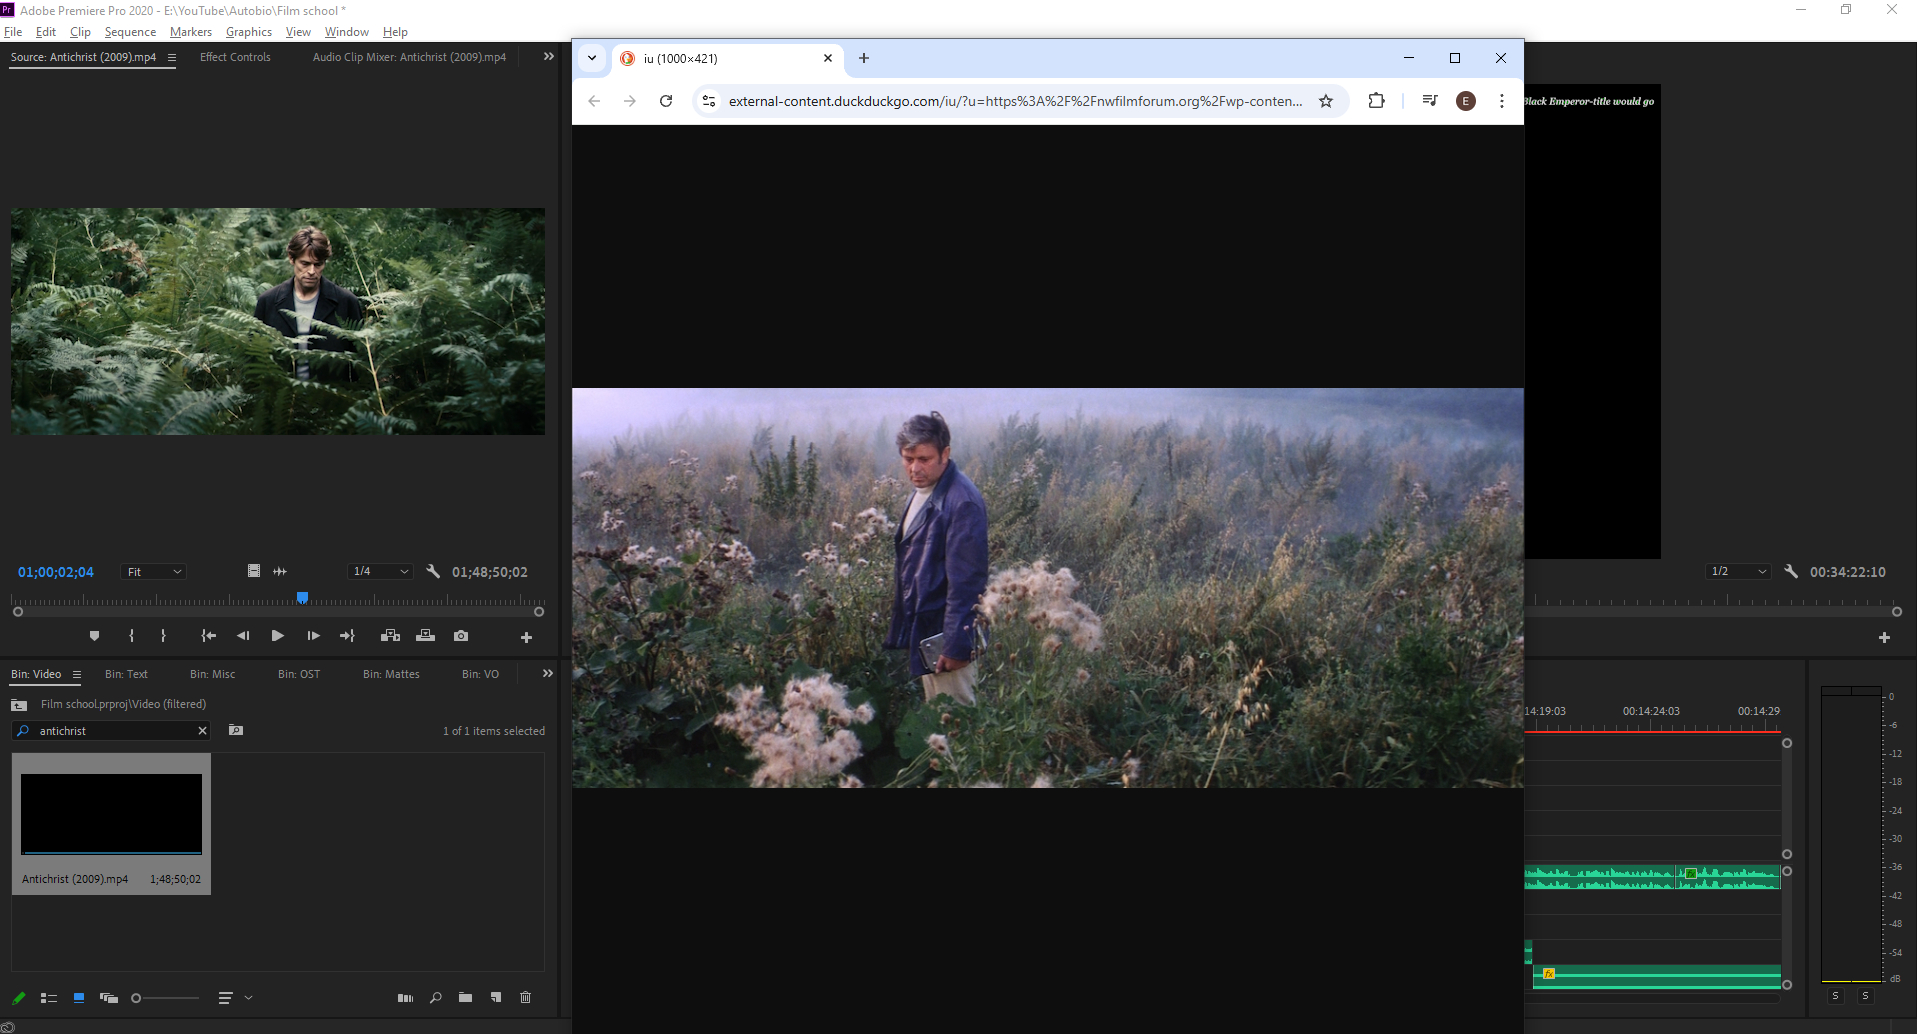
Task: Play the Antichrist clip in Source monitor
Action: [278, 636]
